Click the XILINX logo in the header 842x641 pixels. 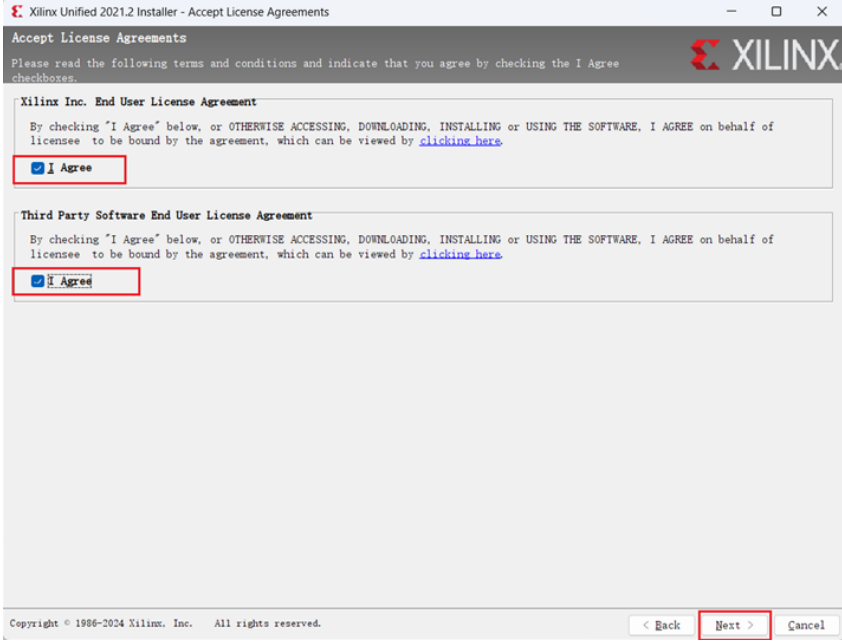point(765,55)
